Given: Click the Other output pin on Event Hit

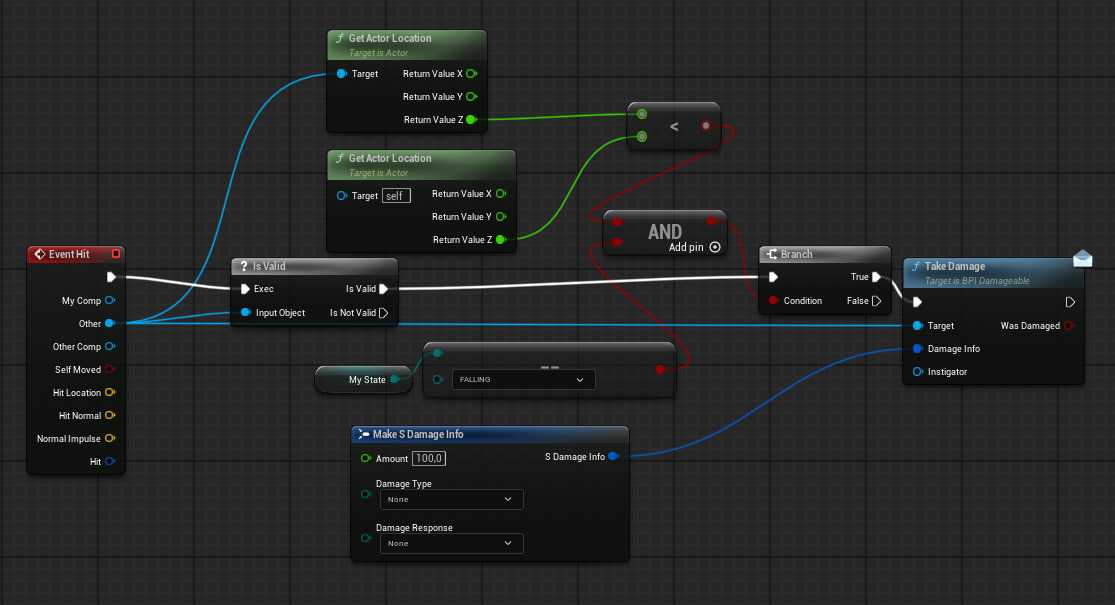Looking at the screenshot, I should tap(110, 323).
